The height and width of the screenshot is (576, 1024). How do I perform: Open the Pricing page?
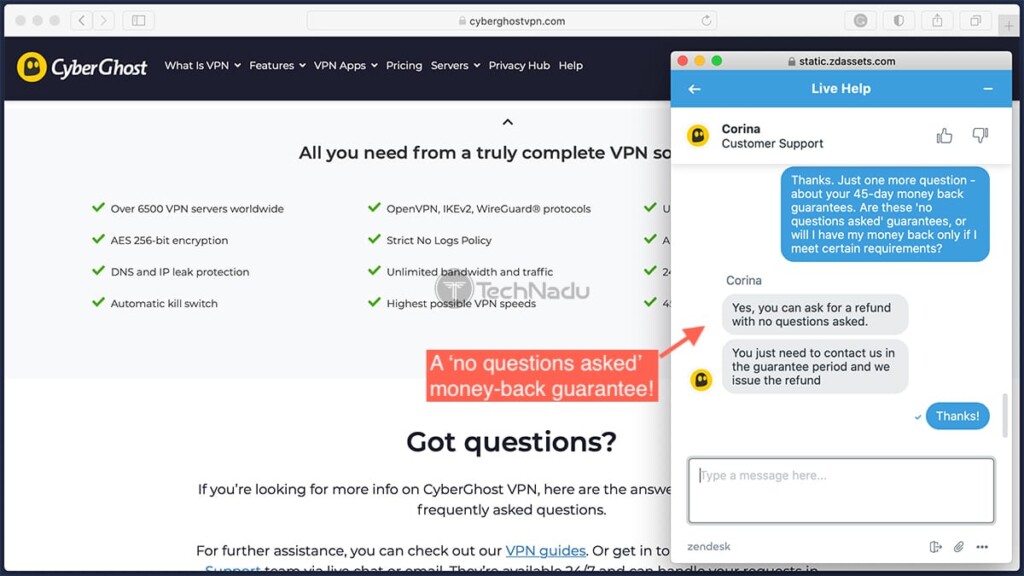[404, 65]
